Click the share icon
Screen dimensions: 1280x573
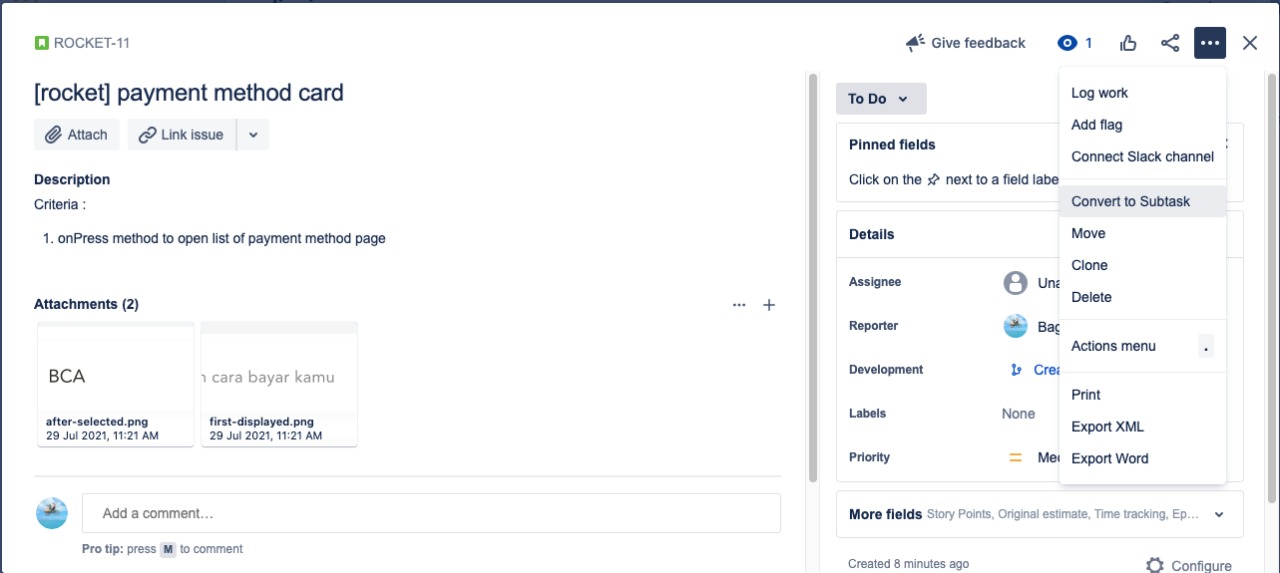(x=1170, y=43)
